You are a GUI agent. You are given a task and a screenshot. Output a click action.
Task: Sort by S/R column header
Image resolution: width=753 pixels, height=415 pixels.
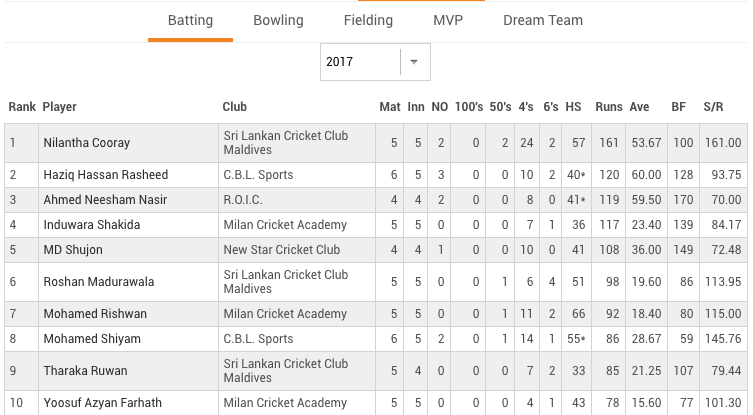[x=713, y=107]
